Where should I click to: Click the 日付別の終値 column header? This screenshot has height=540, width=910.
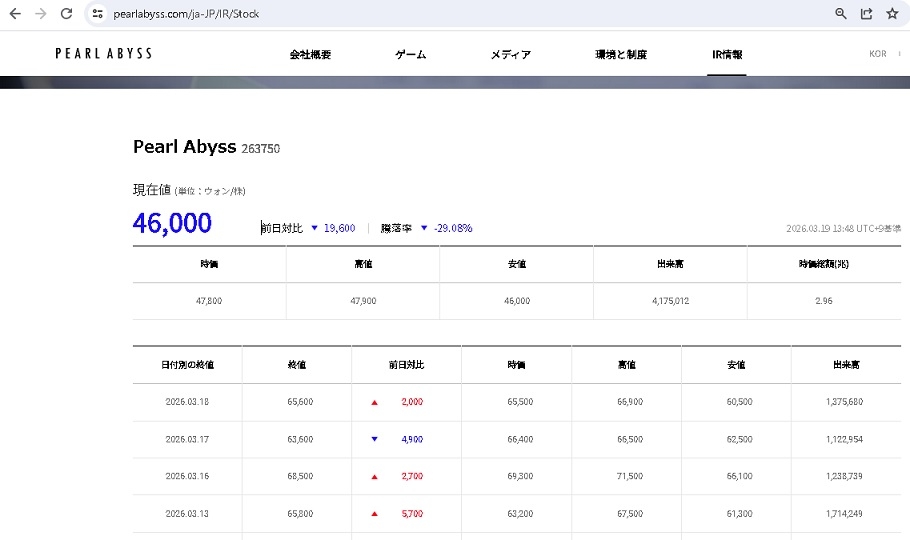click(187, 365)
